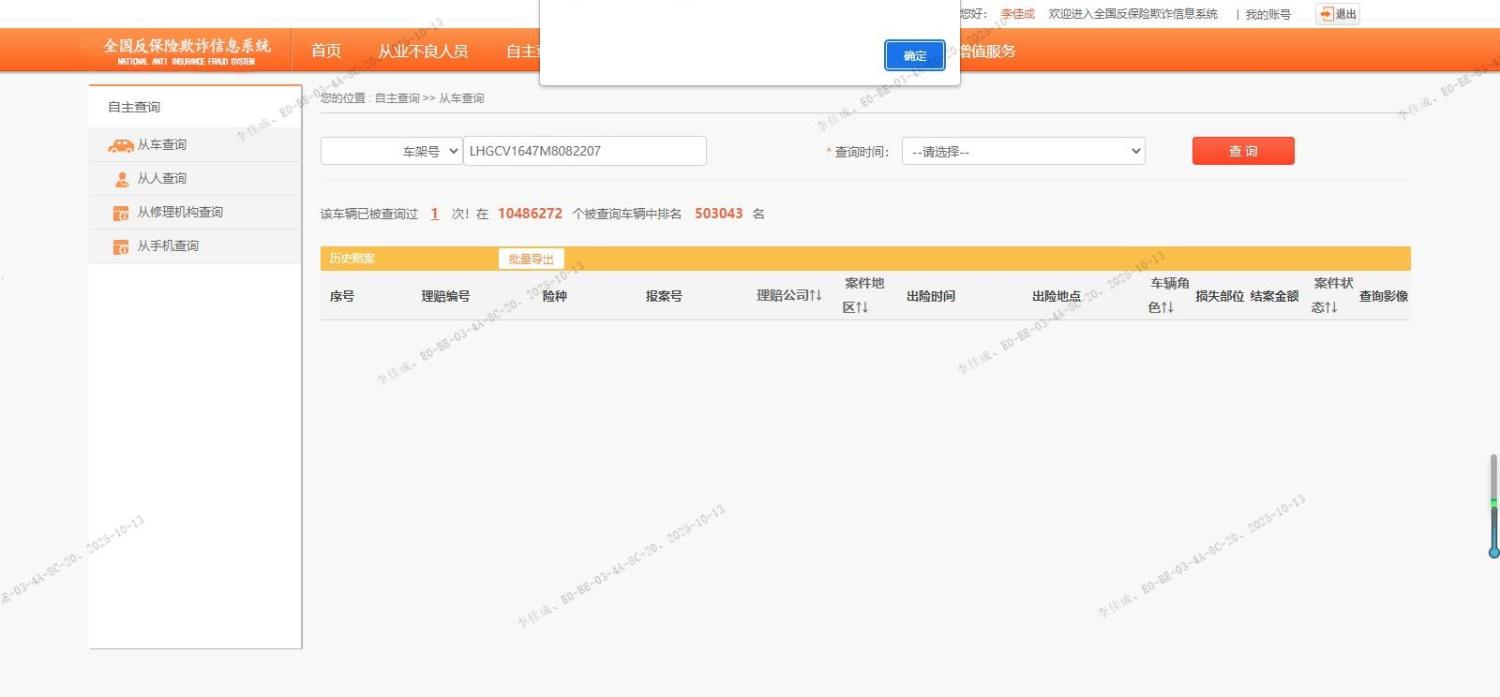Click the vertical scrollbar on right edge
Screen dimensions: 1500x697
click(1494, 505)
